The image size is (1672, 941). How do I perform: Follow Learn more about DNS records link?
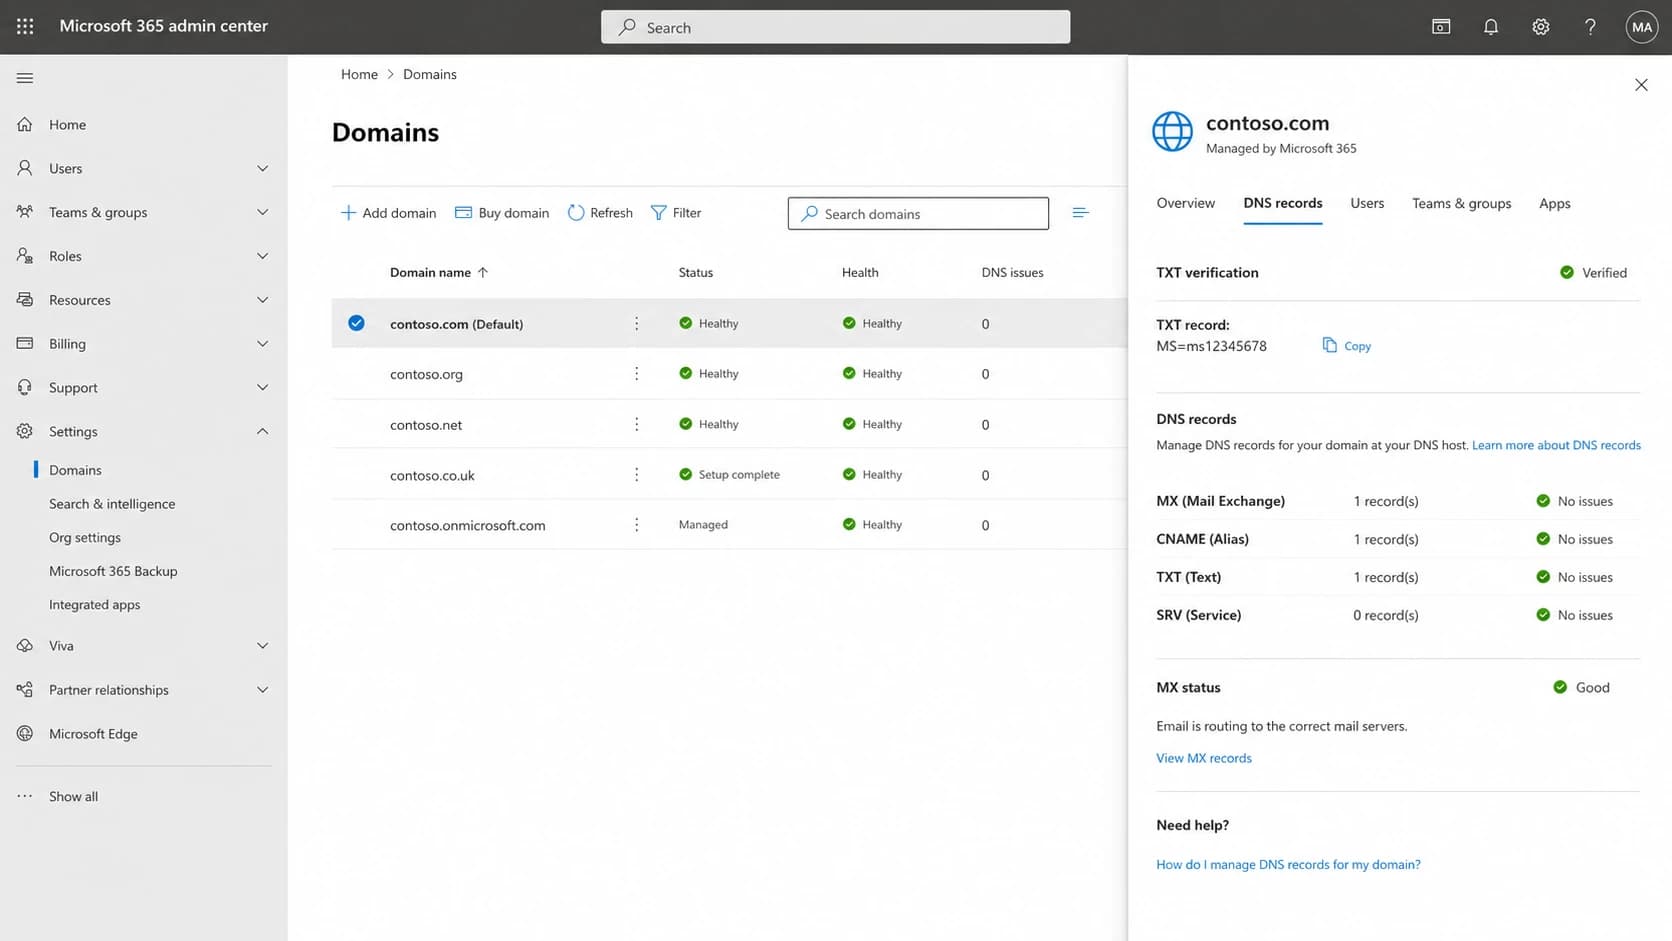[1556, 445]
